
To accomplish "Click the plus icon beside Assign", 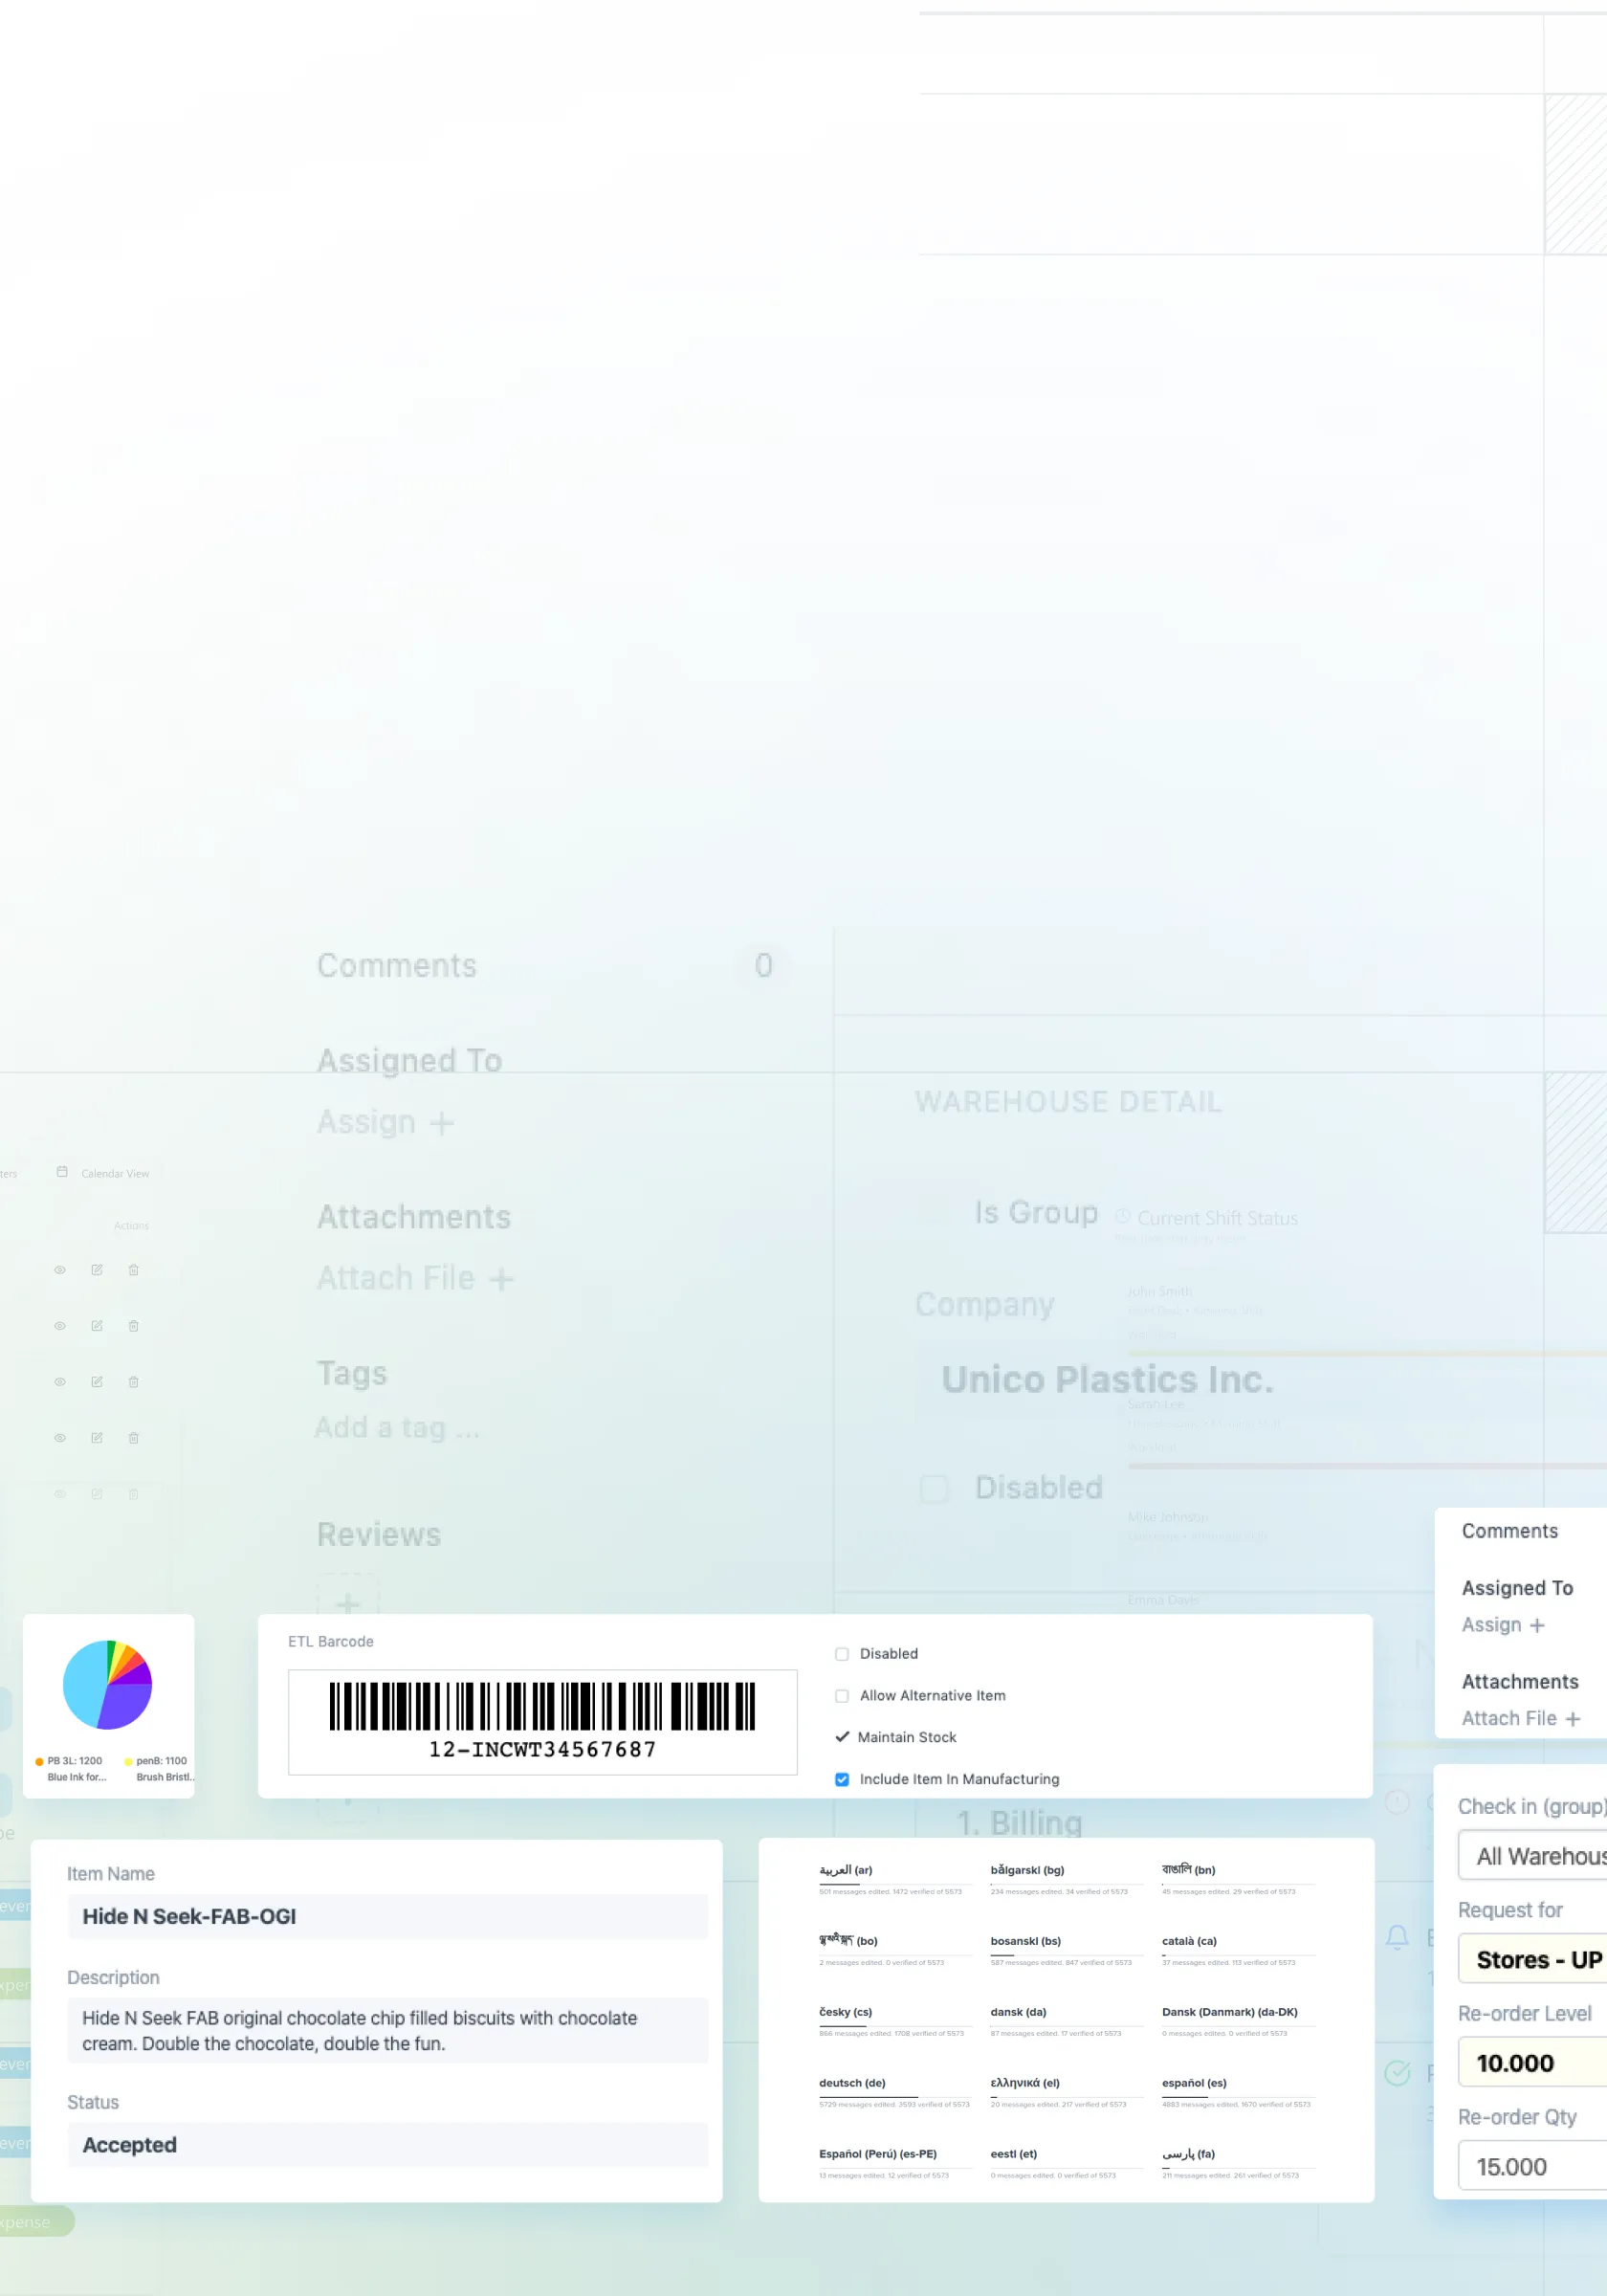I will (1537, 1626).
